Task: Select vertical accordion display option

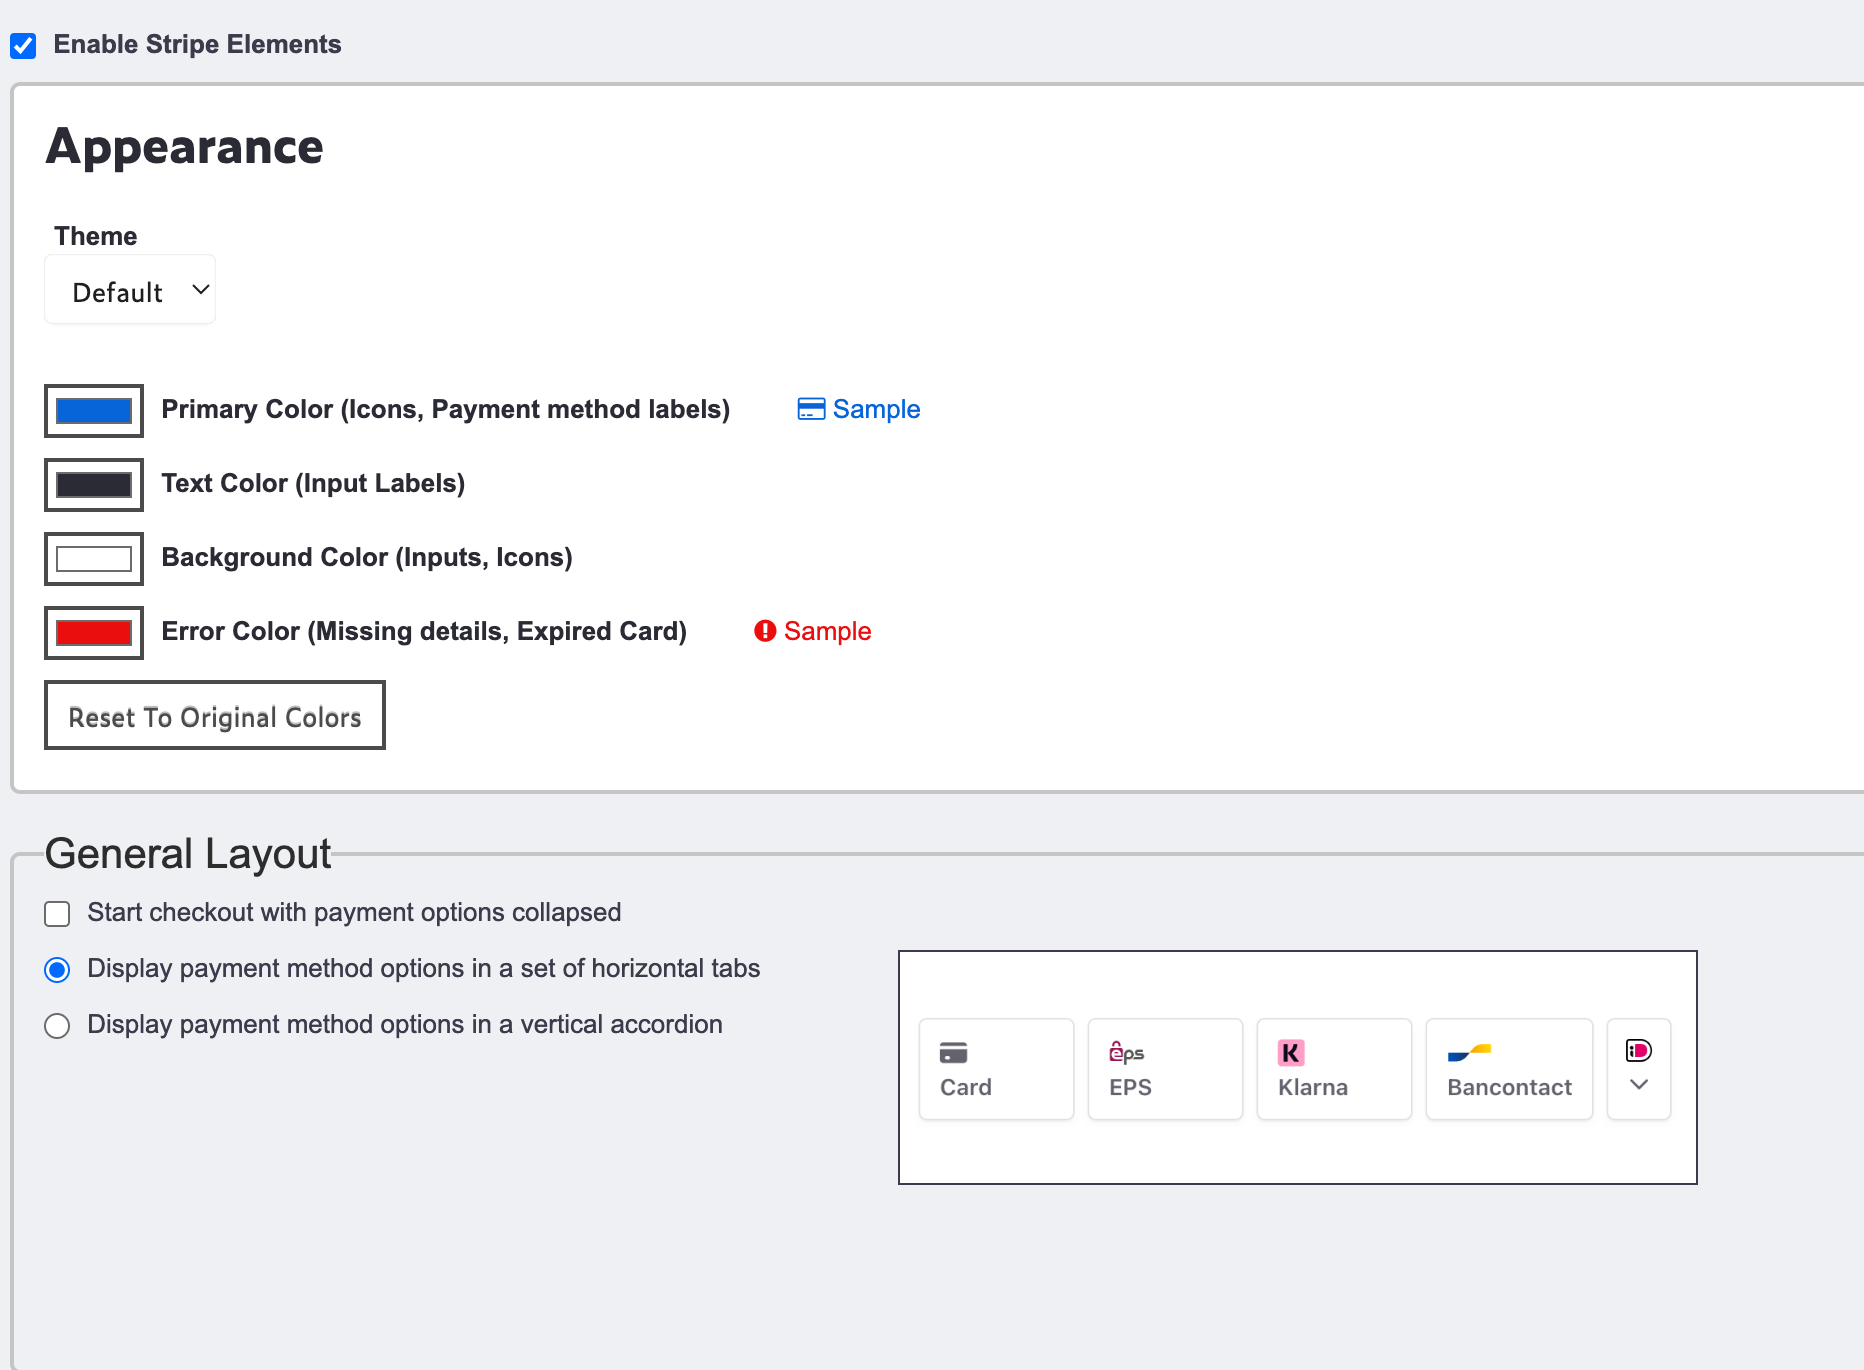Action: 57,1026
